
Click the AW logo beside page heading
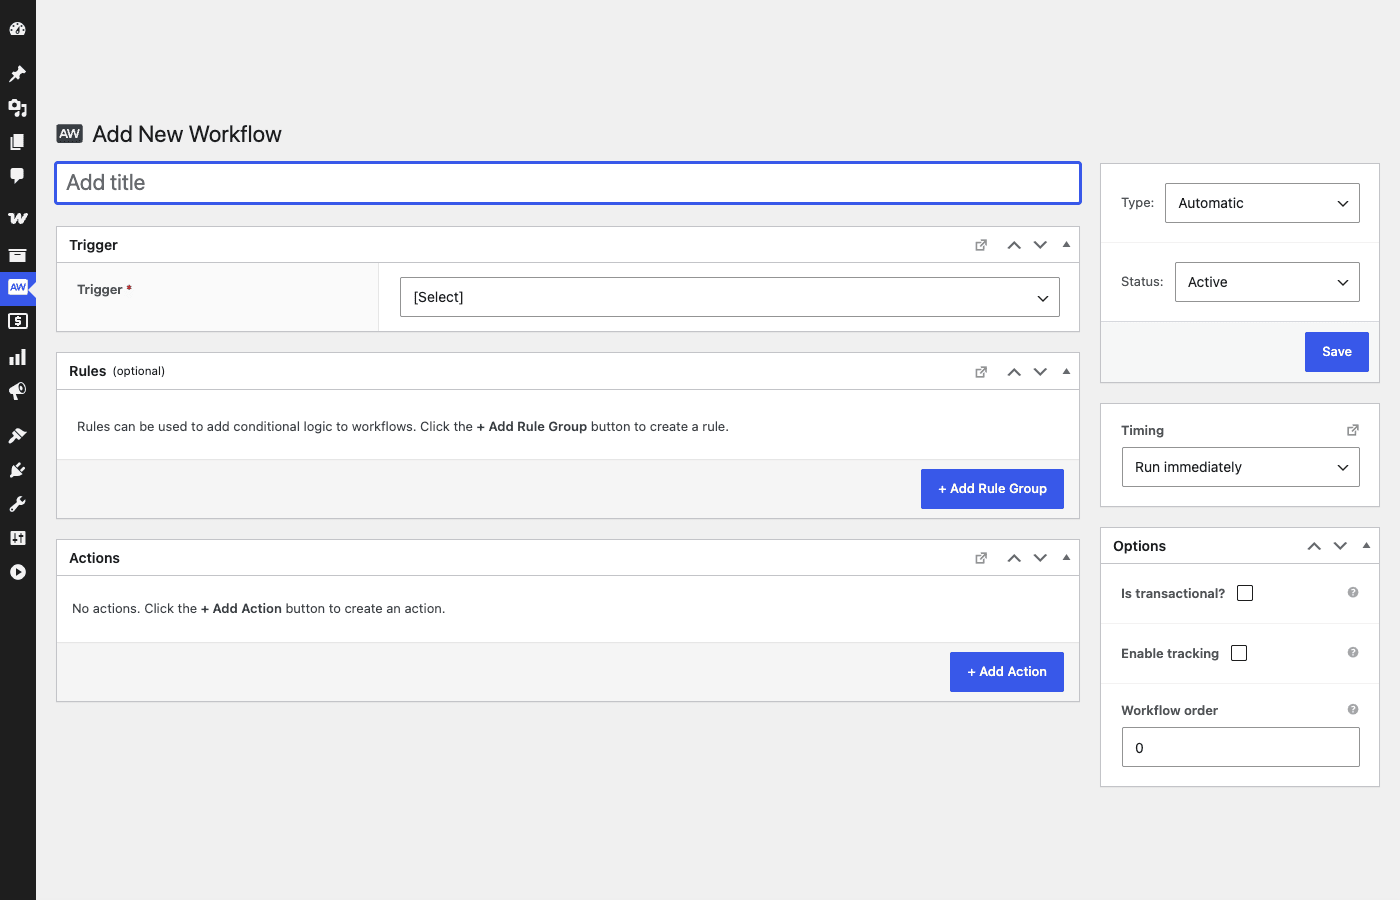(x=70, y=134)
